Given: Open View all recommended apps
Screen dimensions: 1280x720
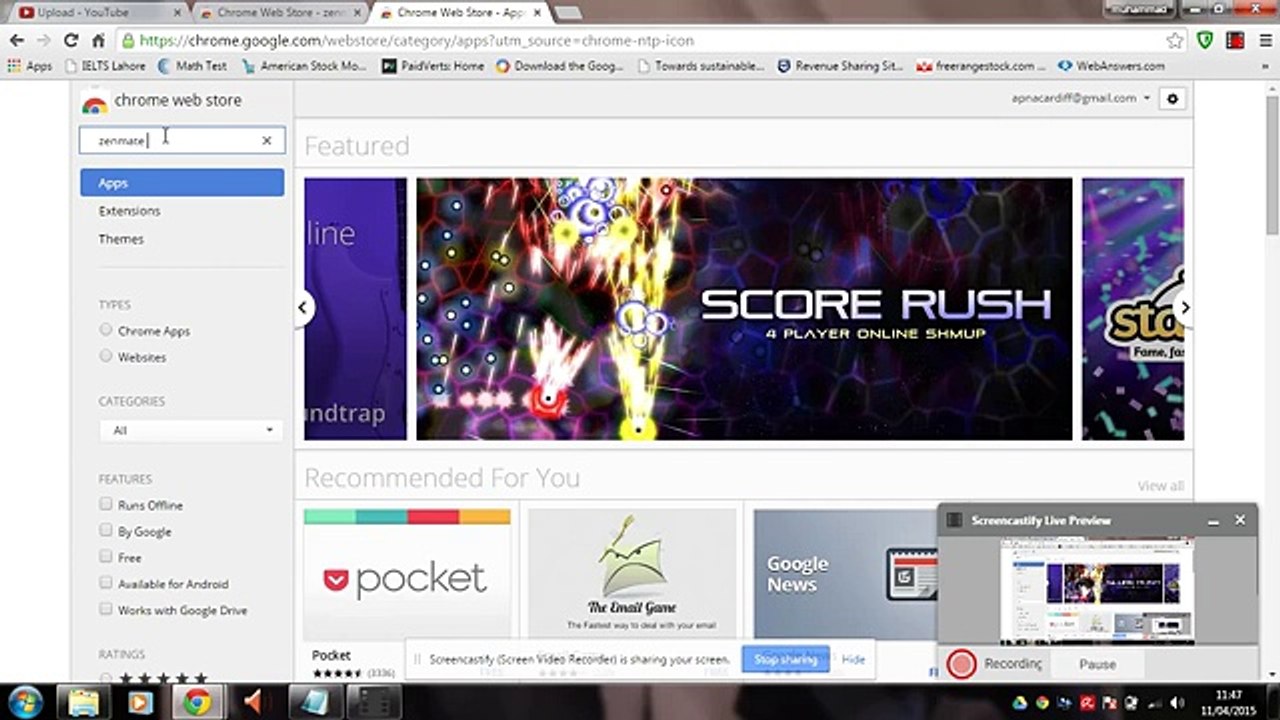Looking at the screenshot, I should click(x=1160, y=486).
